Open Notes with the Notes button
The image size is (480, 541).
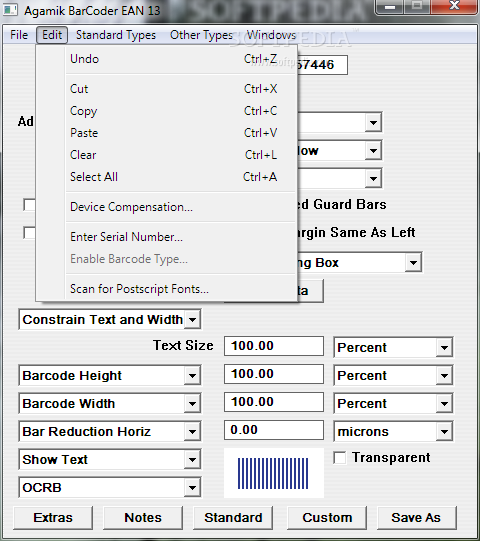click(x=143, y=518)
